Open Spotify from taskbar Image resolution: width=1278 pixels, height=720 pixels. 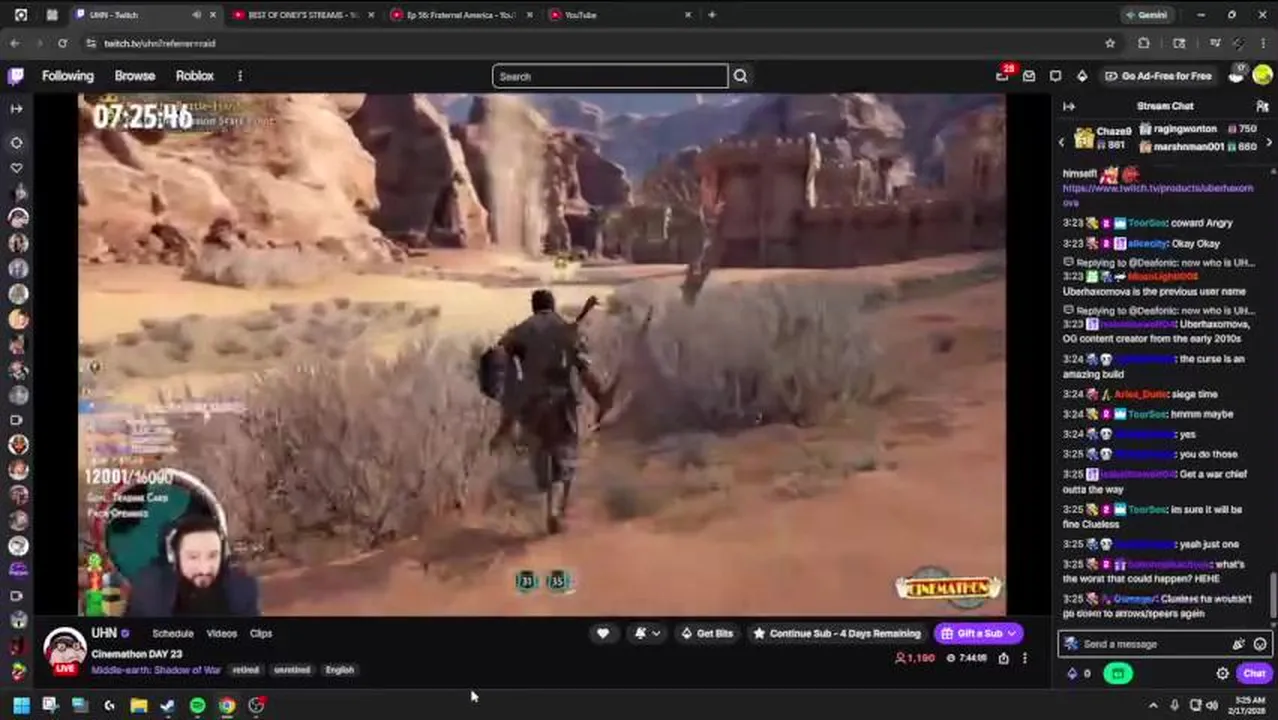click(x=197, y=705)
